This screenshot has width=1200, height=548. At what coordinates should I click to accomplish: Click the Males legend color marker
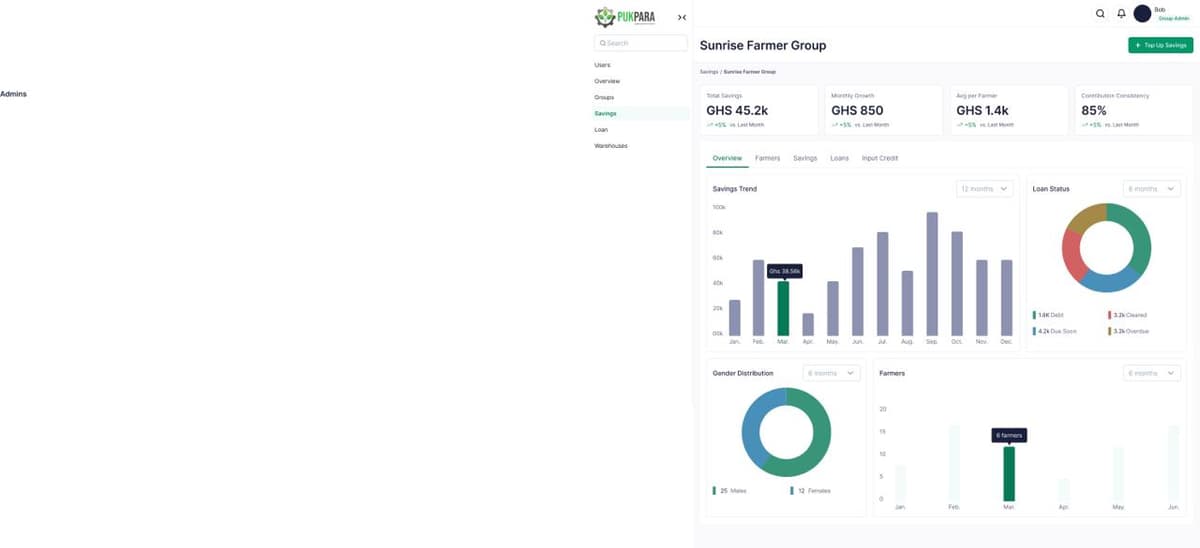(714, 491)
